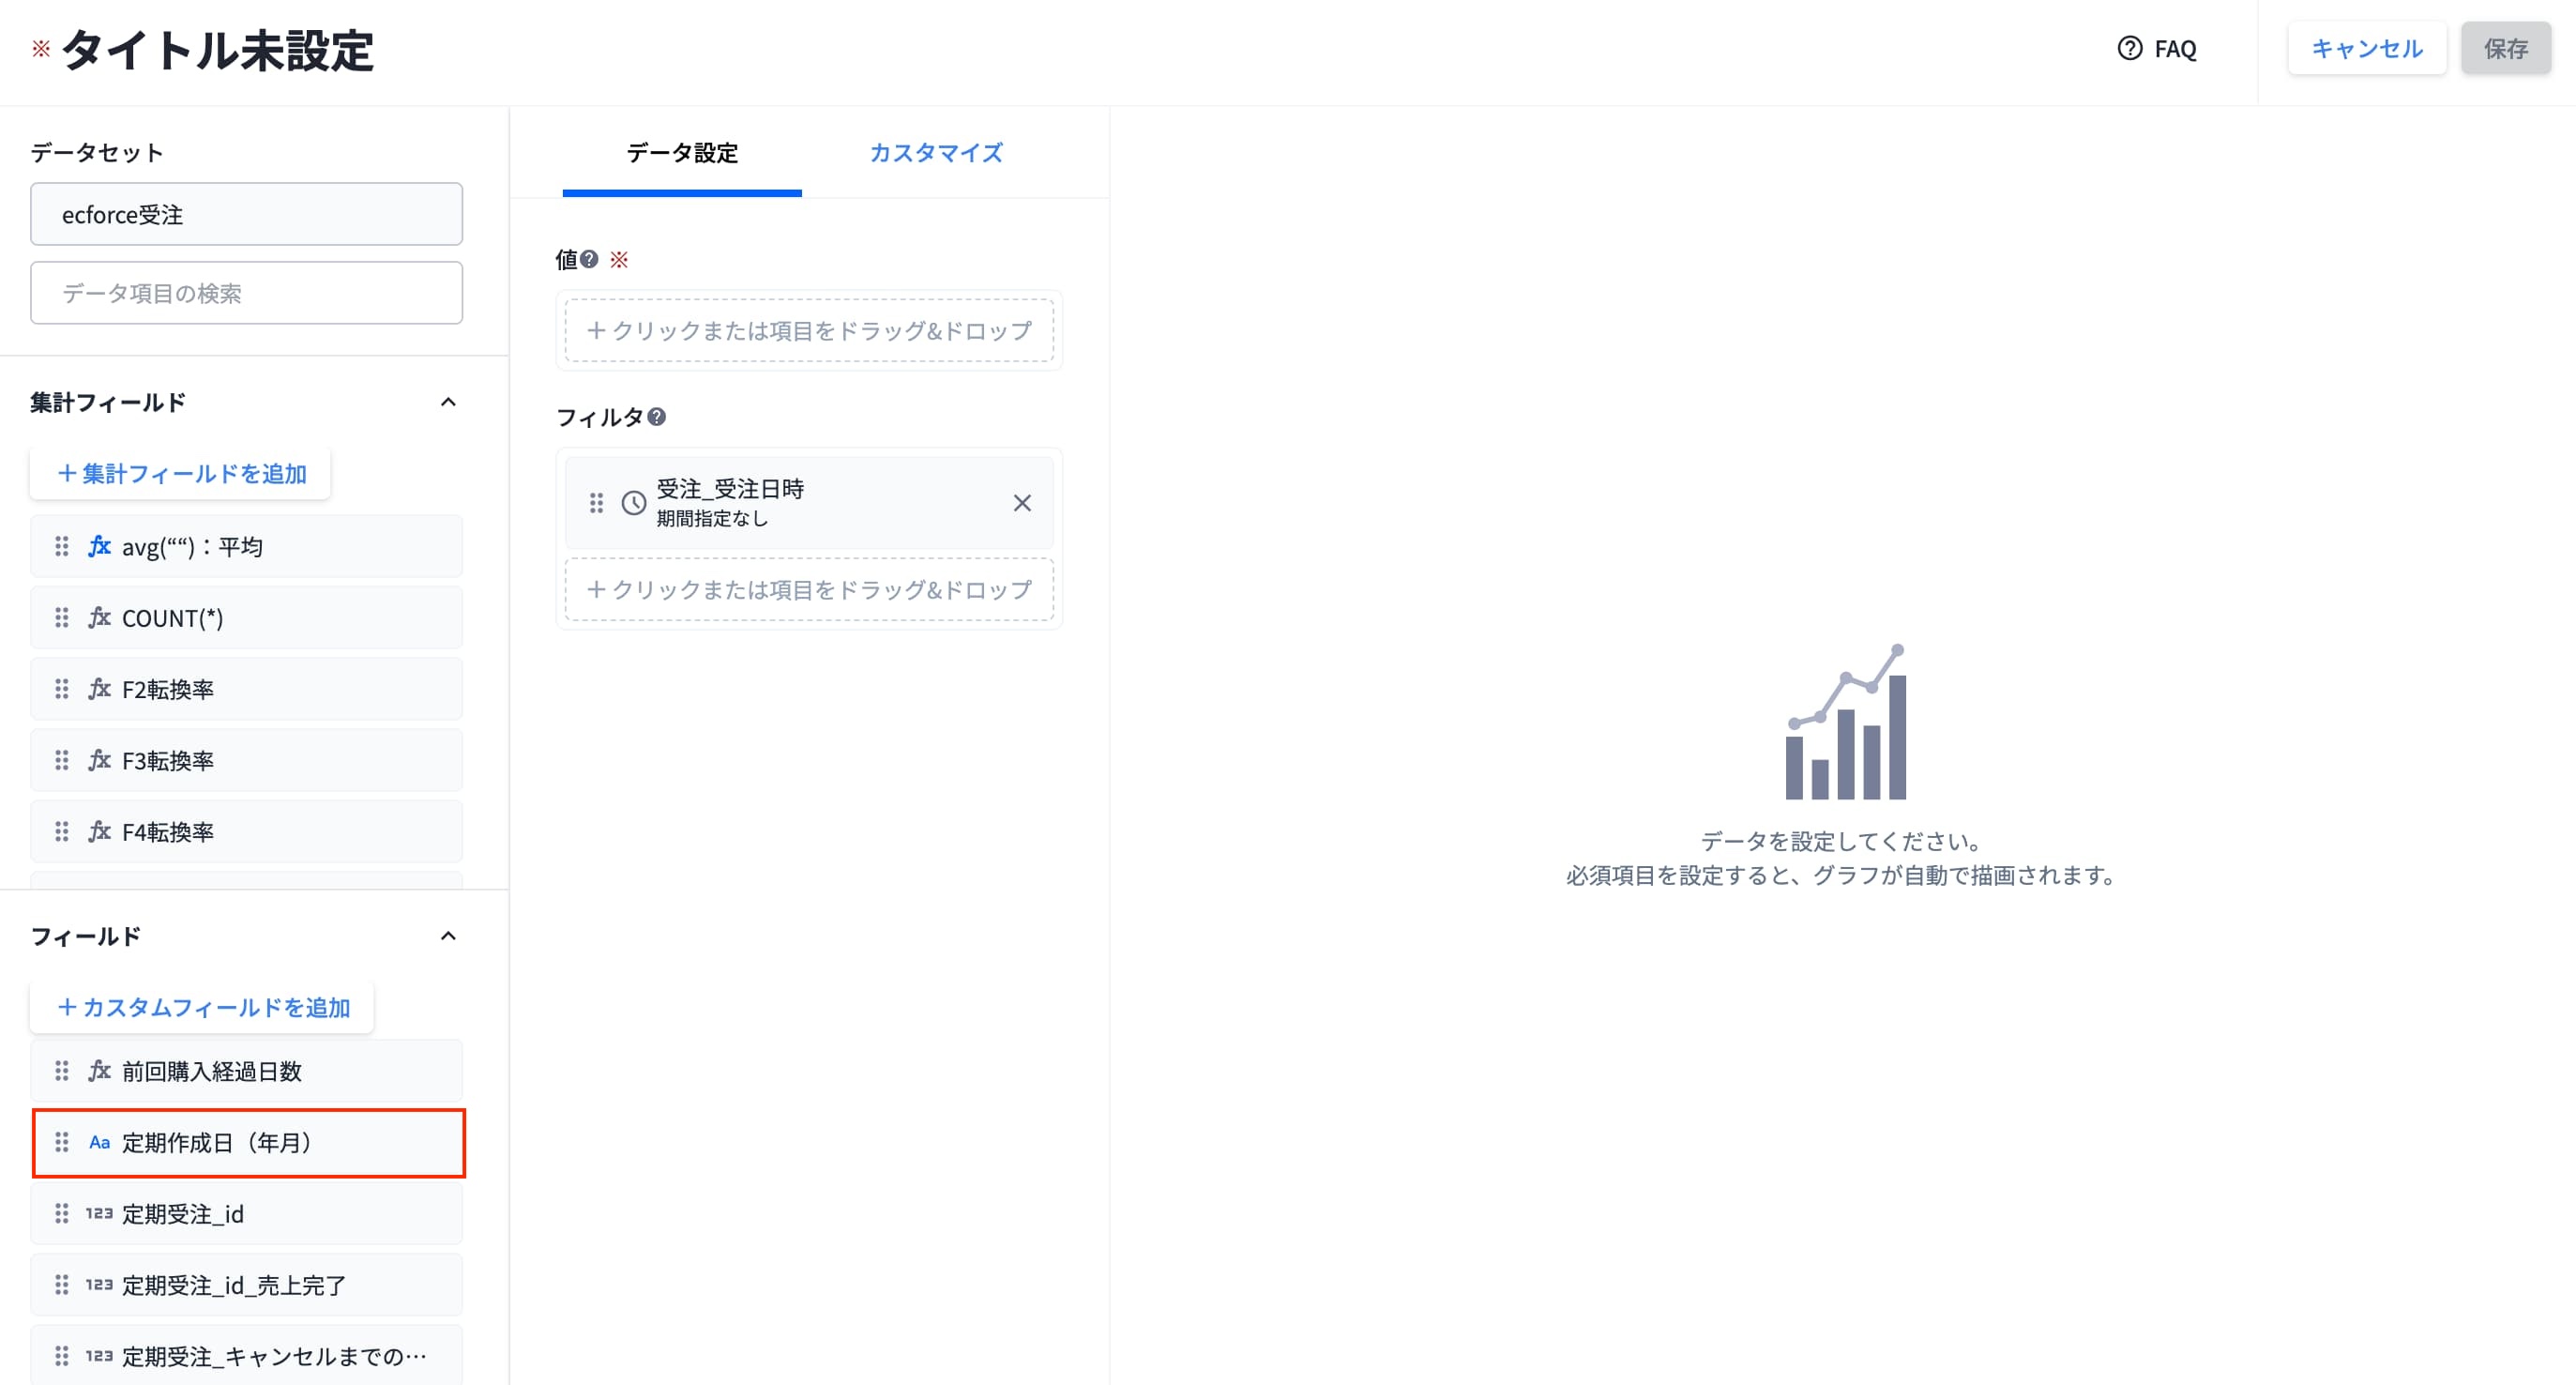Click the fx icon of F4転換率
Screen dimensions: 2576x1385
(99, 831)
